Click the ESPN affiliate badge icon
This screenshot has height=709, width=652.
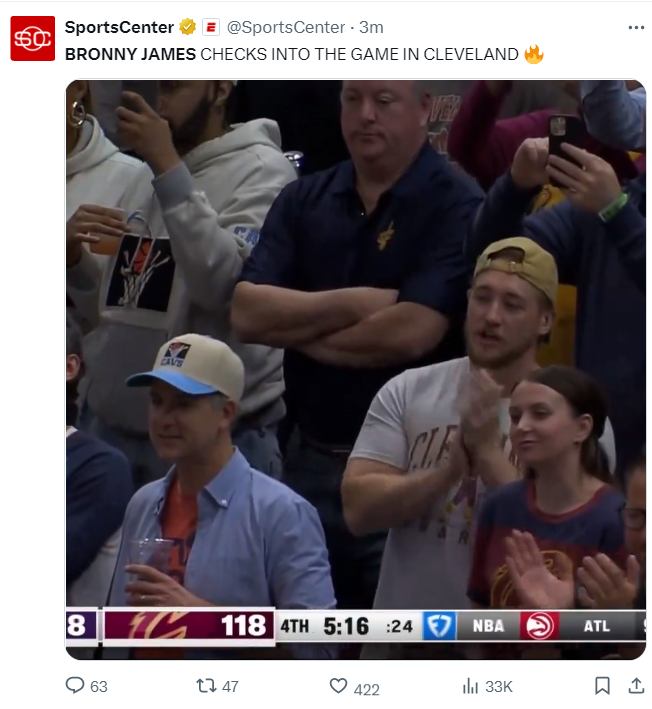tap(211, 27)
